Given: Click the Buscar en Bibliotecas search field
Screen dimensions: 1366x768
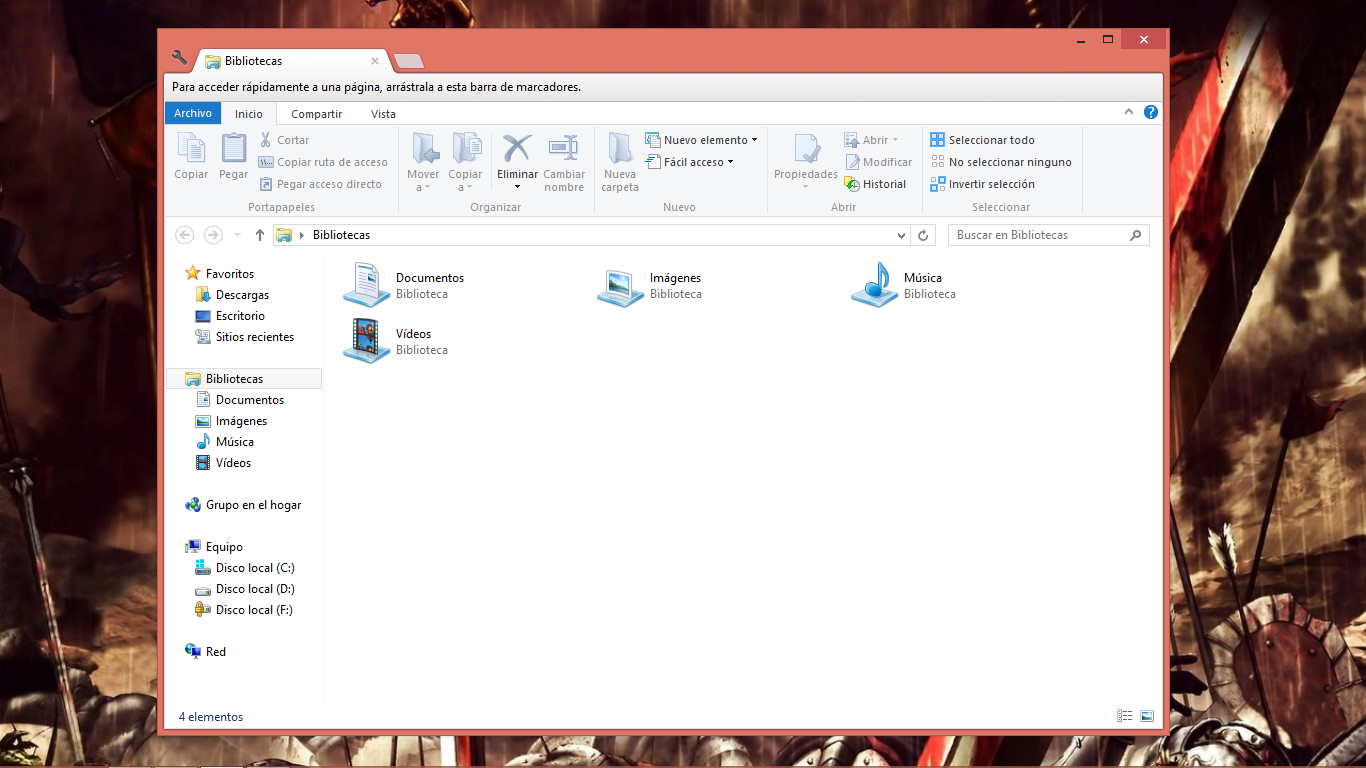Looking at the screenshot, I should (x=1040, y=234).
